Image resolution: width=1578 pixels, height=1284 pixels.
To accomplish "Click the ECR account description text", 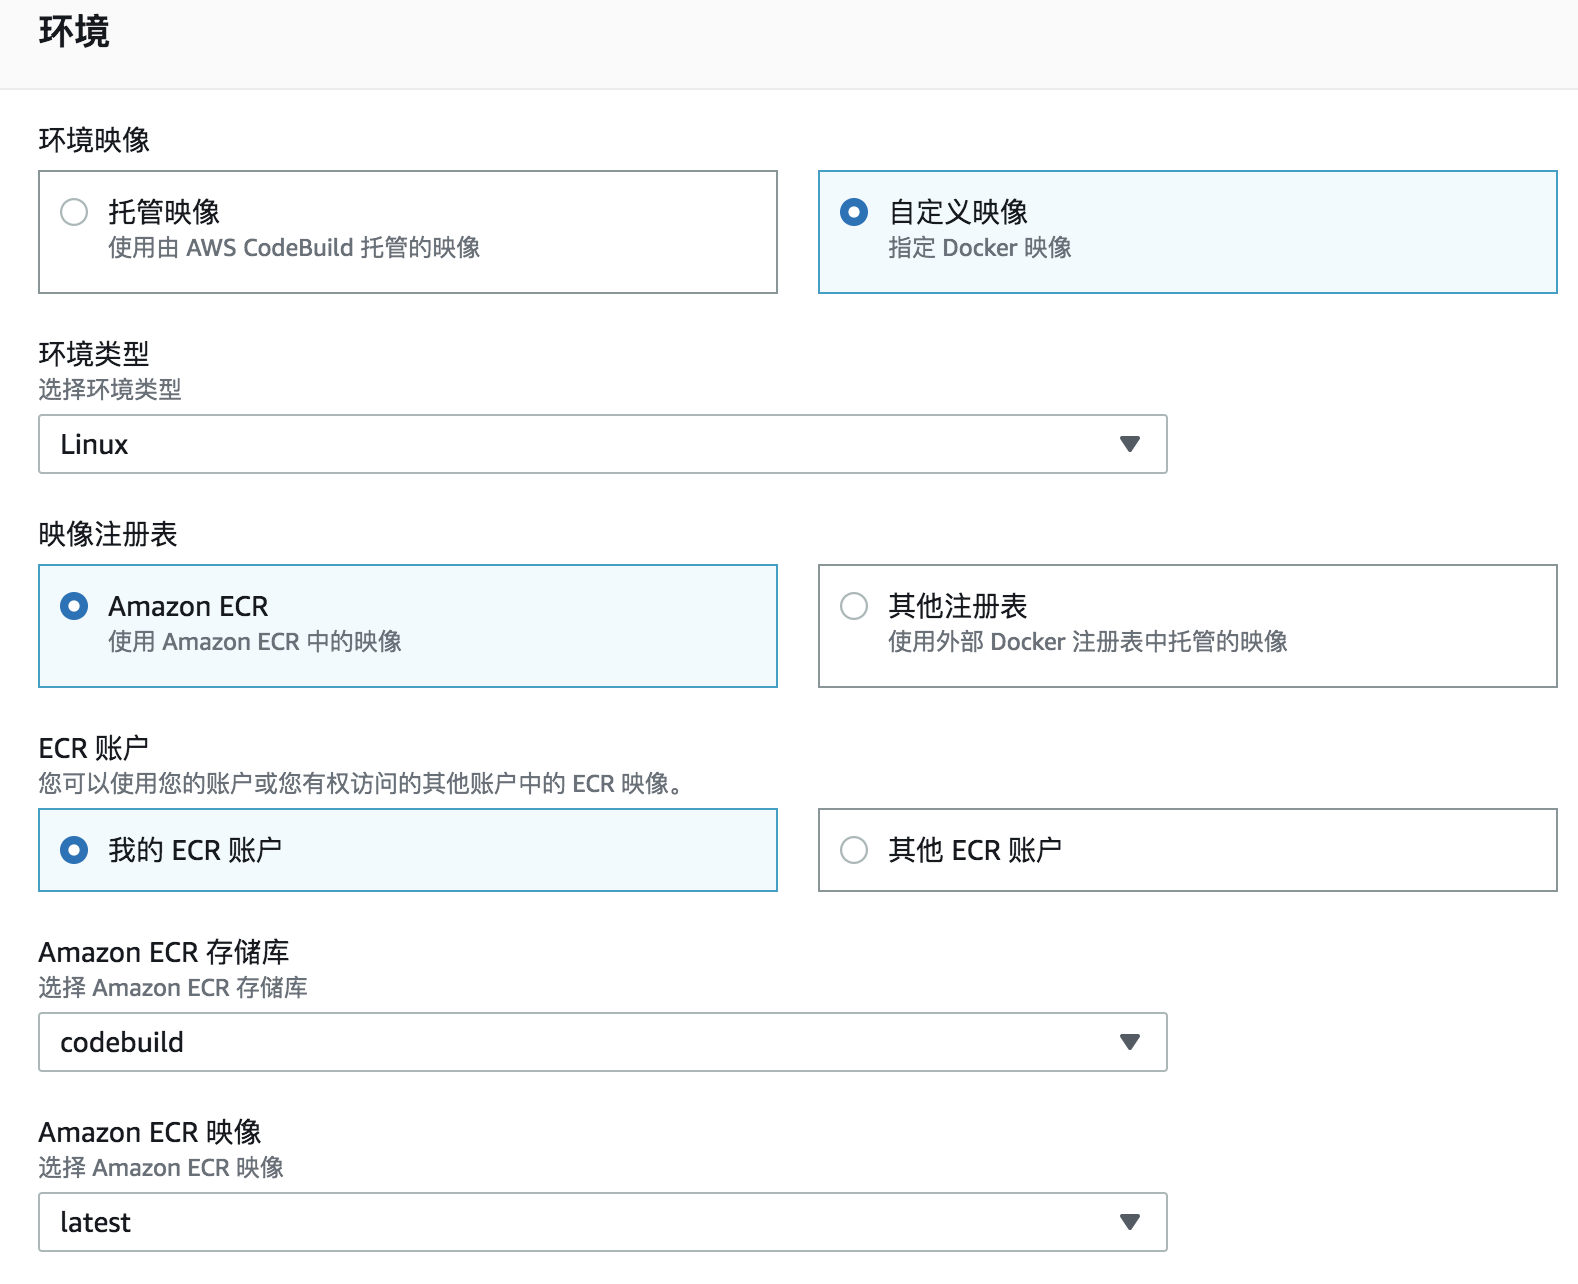I will (362, 783).
